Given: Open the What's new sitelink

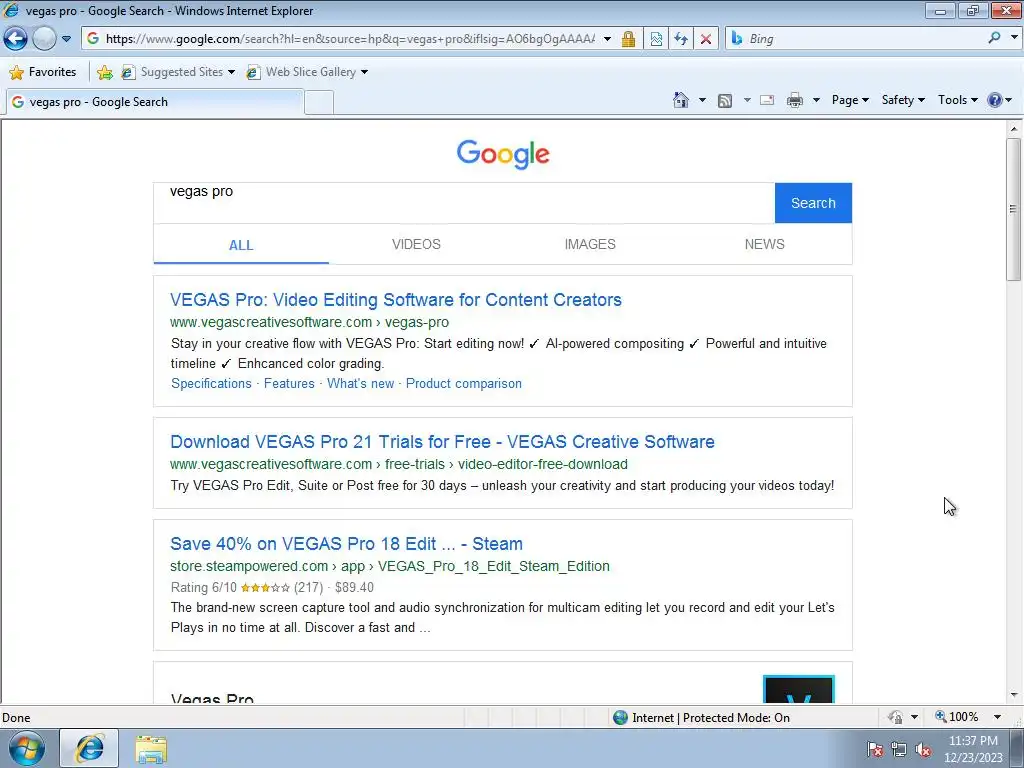Looking at the screenshot, I should coord(360,383).
